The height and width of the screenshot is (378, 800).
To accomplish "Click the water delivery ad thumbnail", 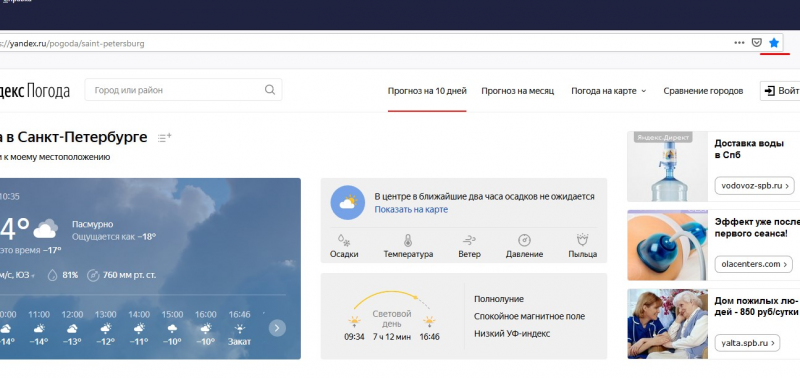I will 667,166.
